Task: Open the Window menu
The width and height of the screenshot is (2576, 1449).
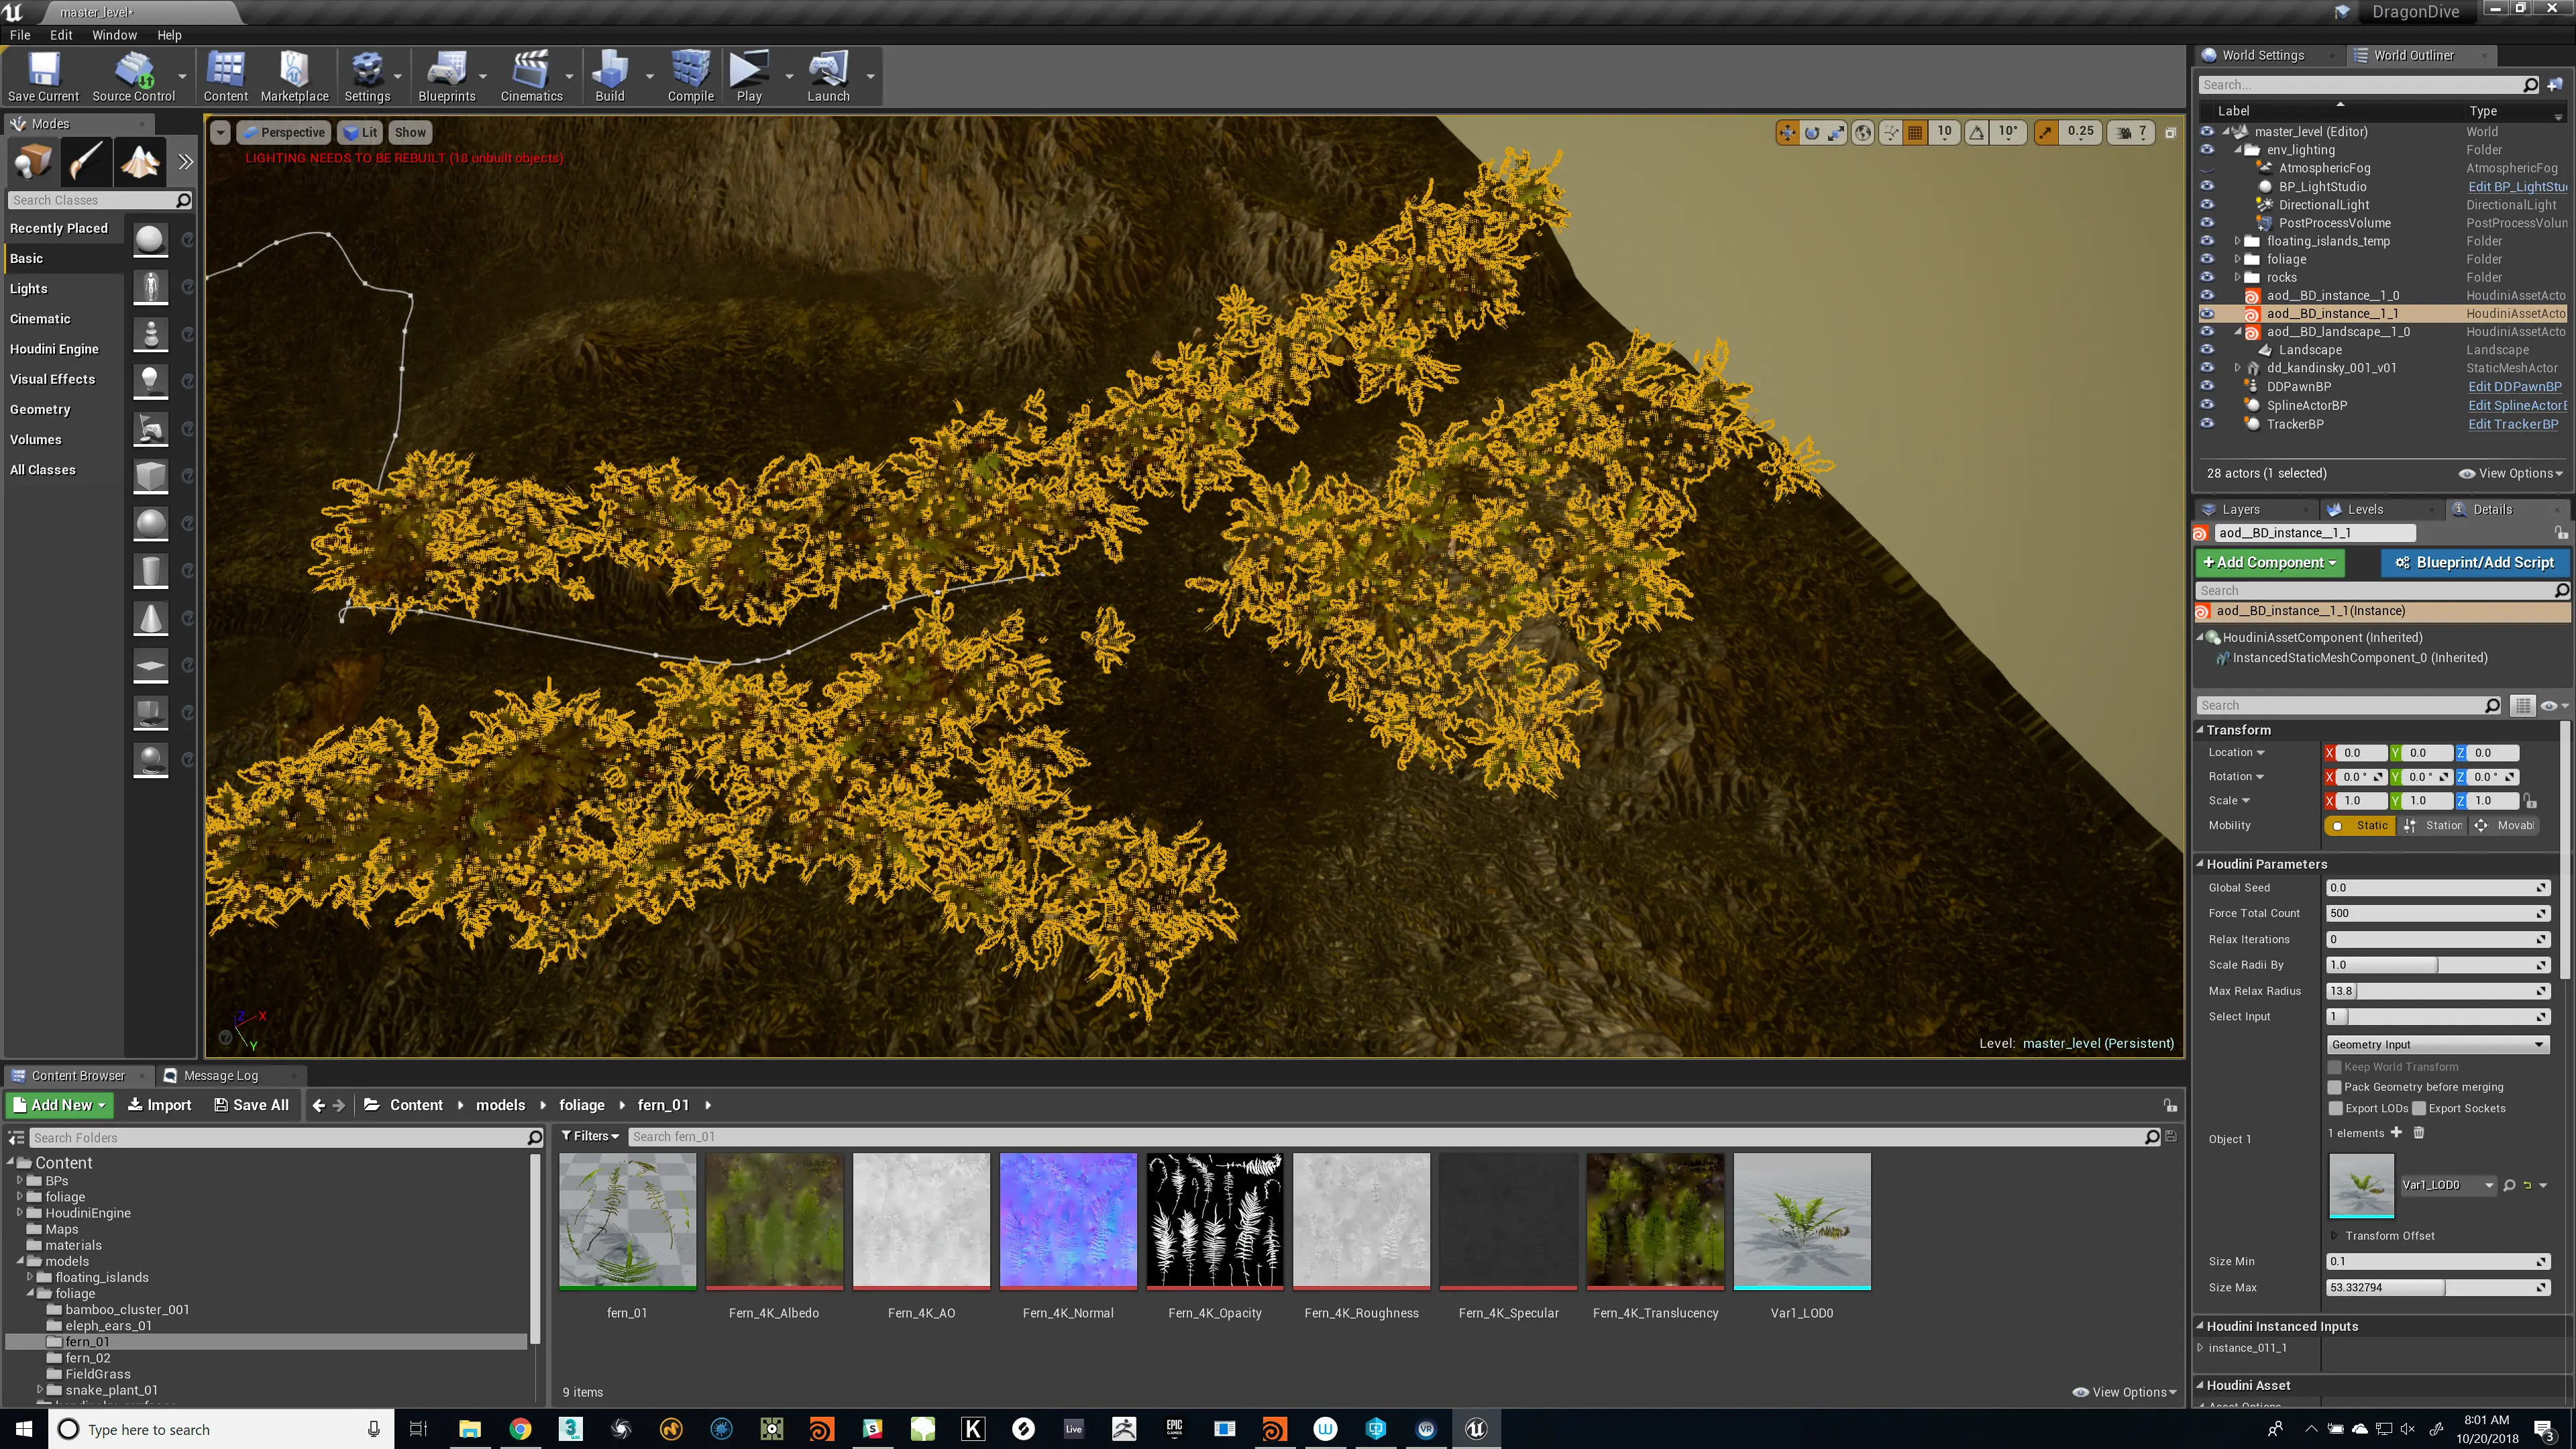Action: click(114, 34)
